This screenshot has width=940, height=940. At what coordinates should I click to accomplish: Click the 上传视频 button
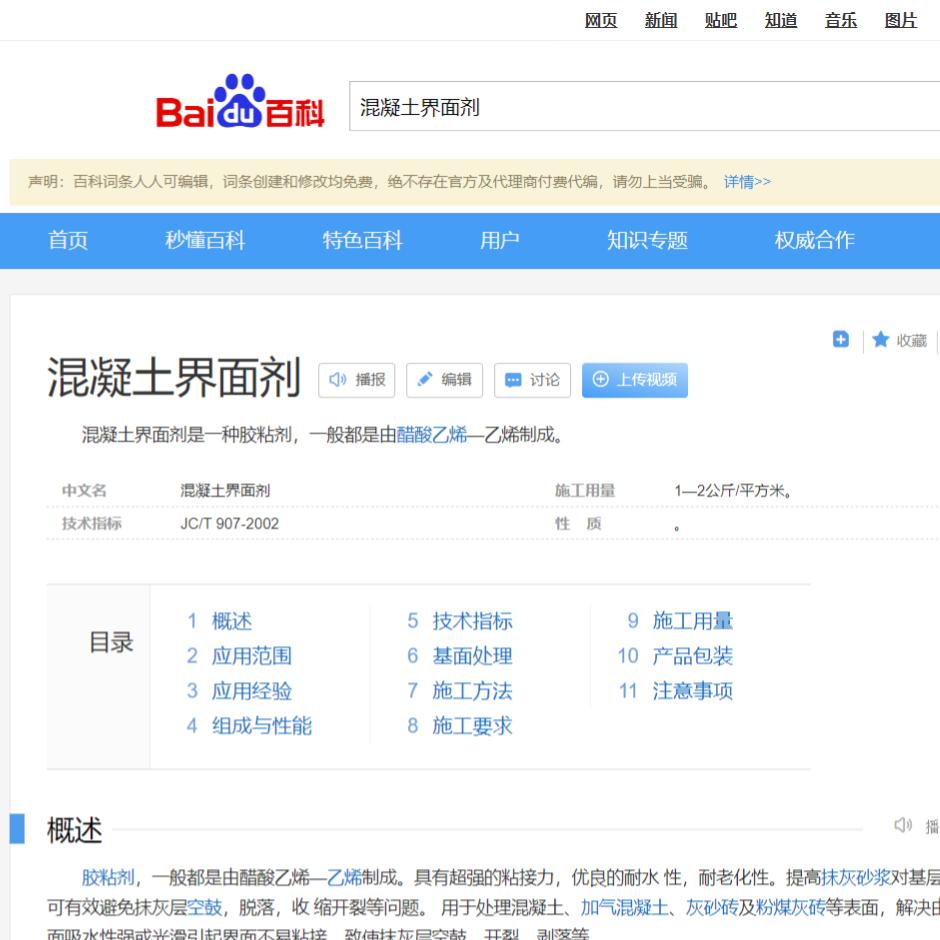click(635, 380)
